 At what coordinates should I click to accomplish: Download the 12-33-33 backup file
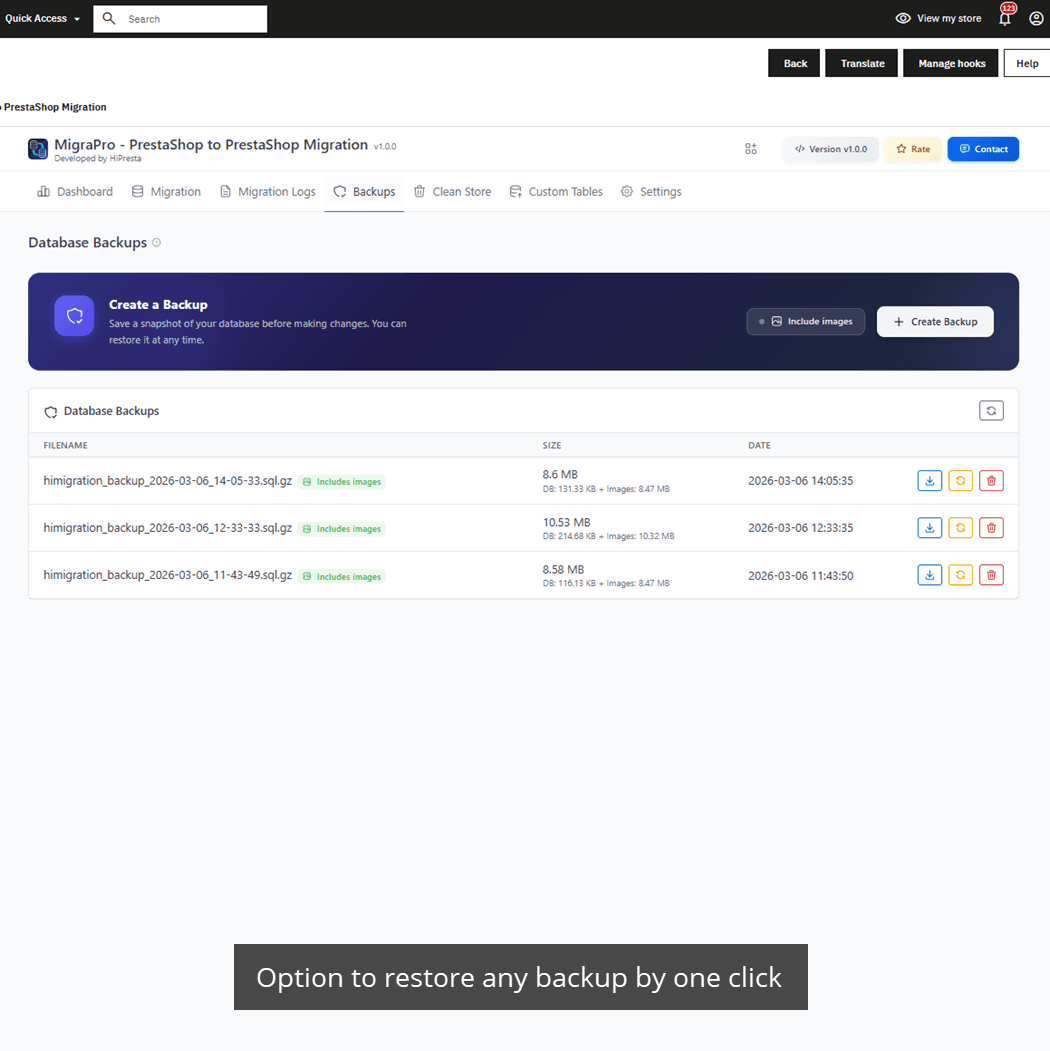pyautogui.click(x=929, y=528)
